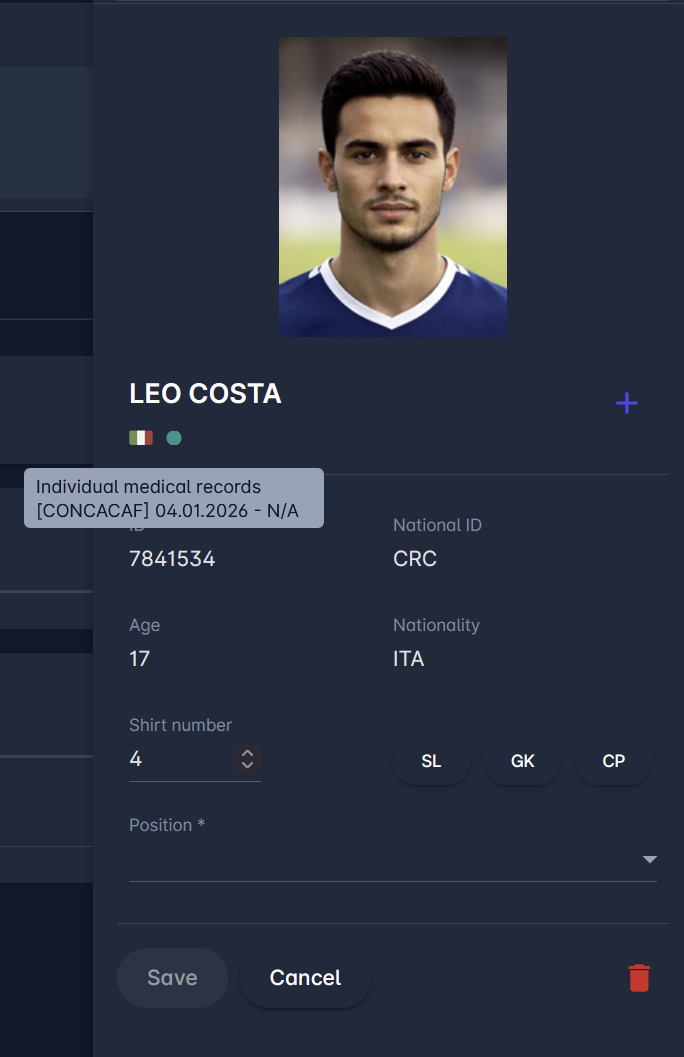Click the National ID value CRC

coord(415,559)
